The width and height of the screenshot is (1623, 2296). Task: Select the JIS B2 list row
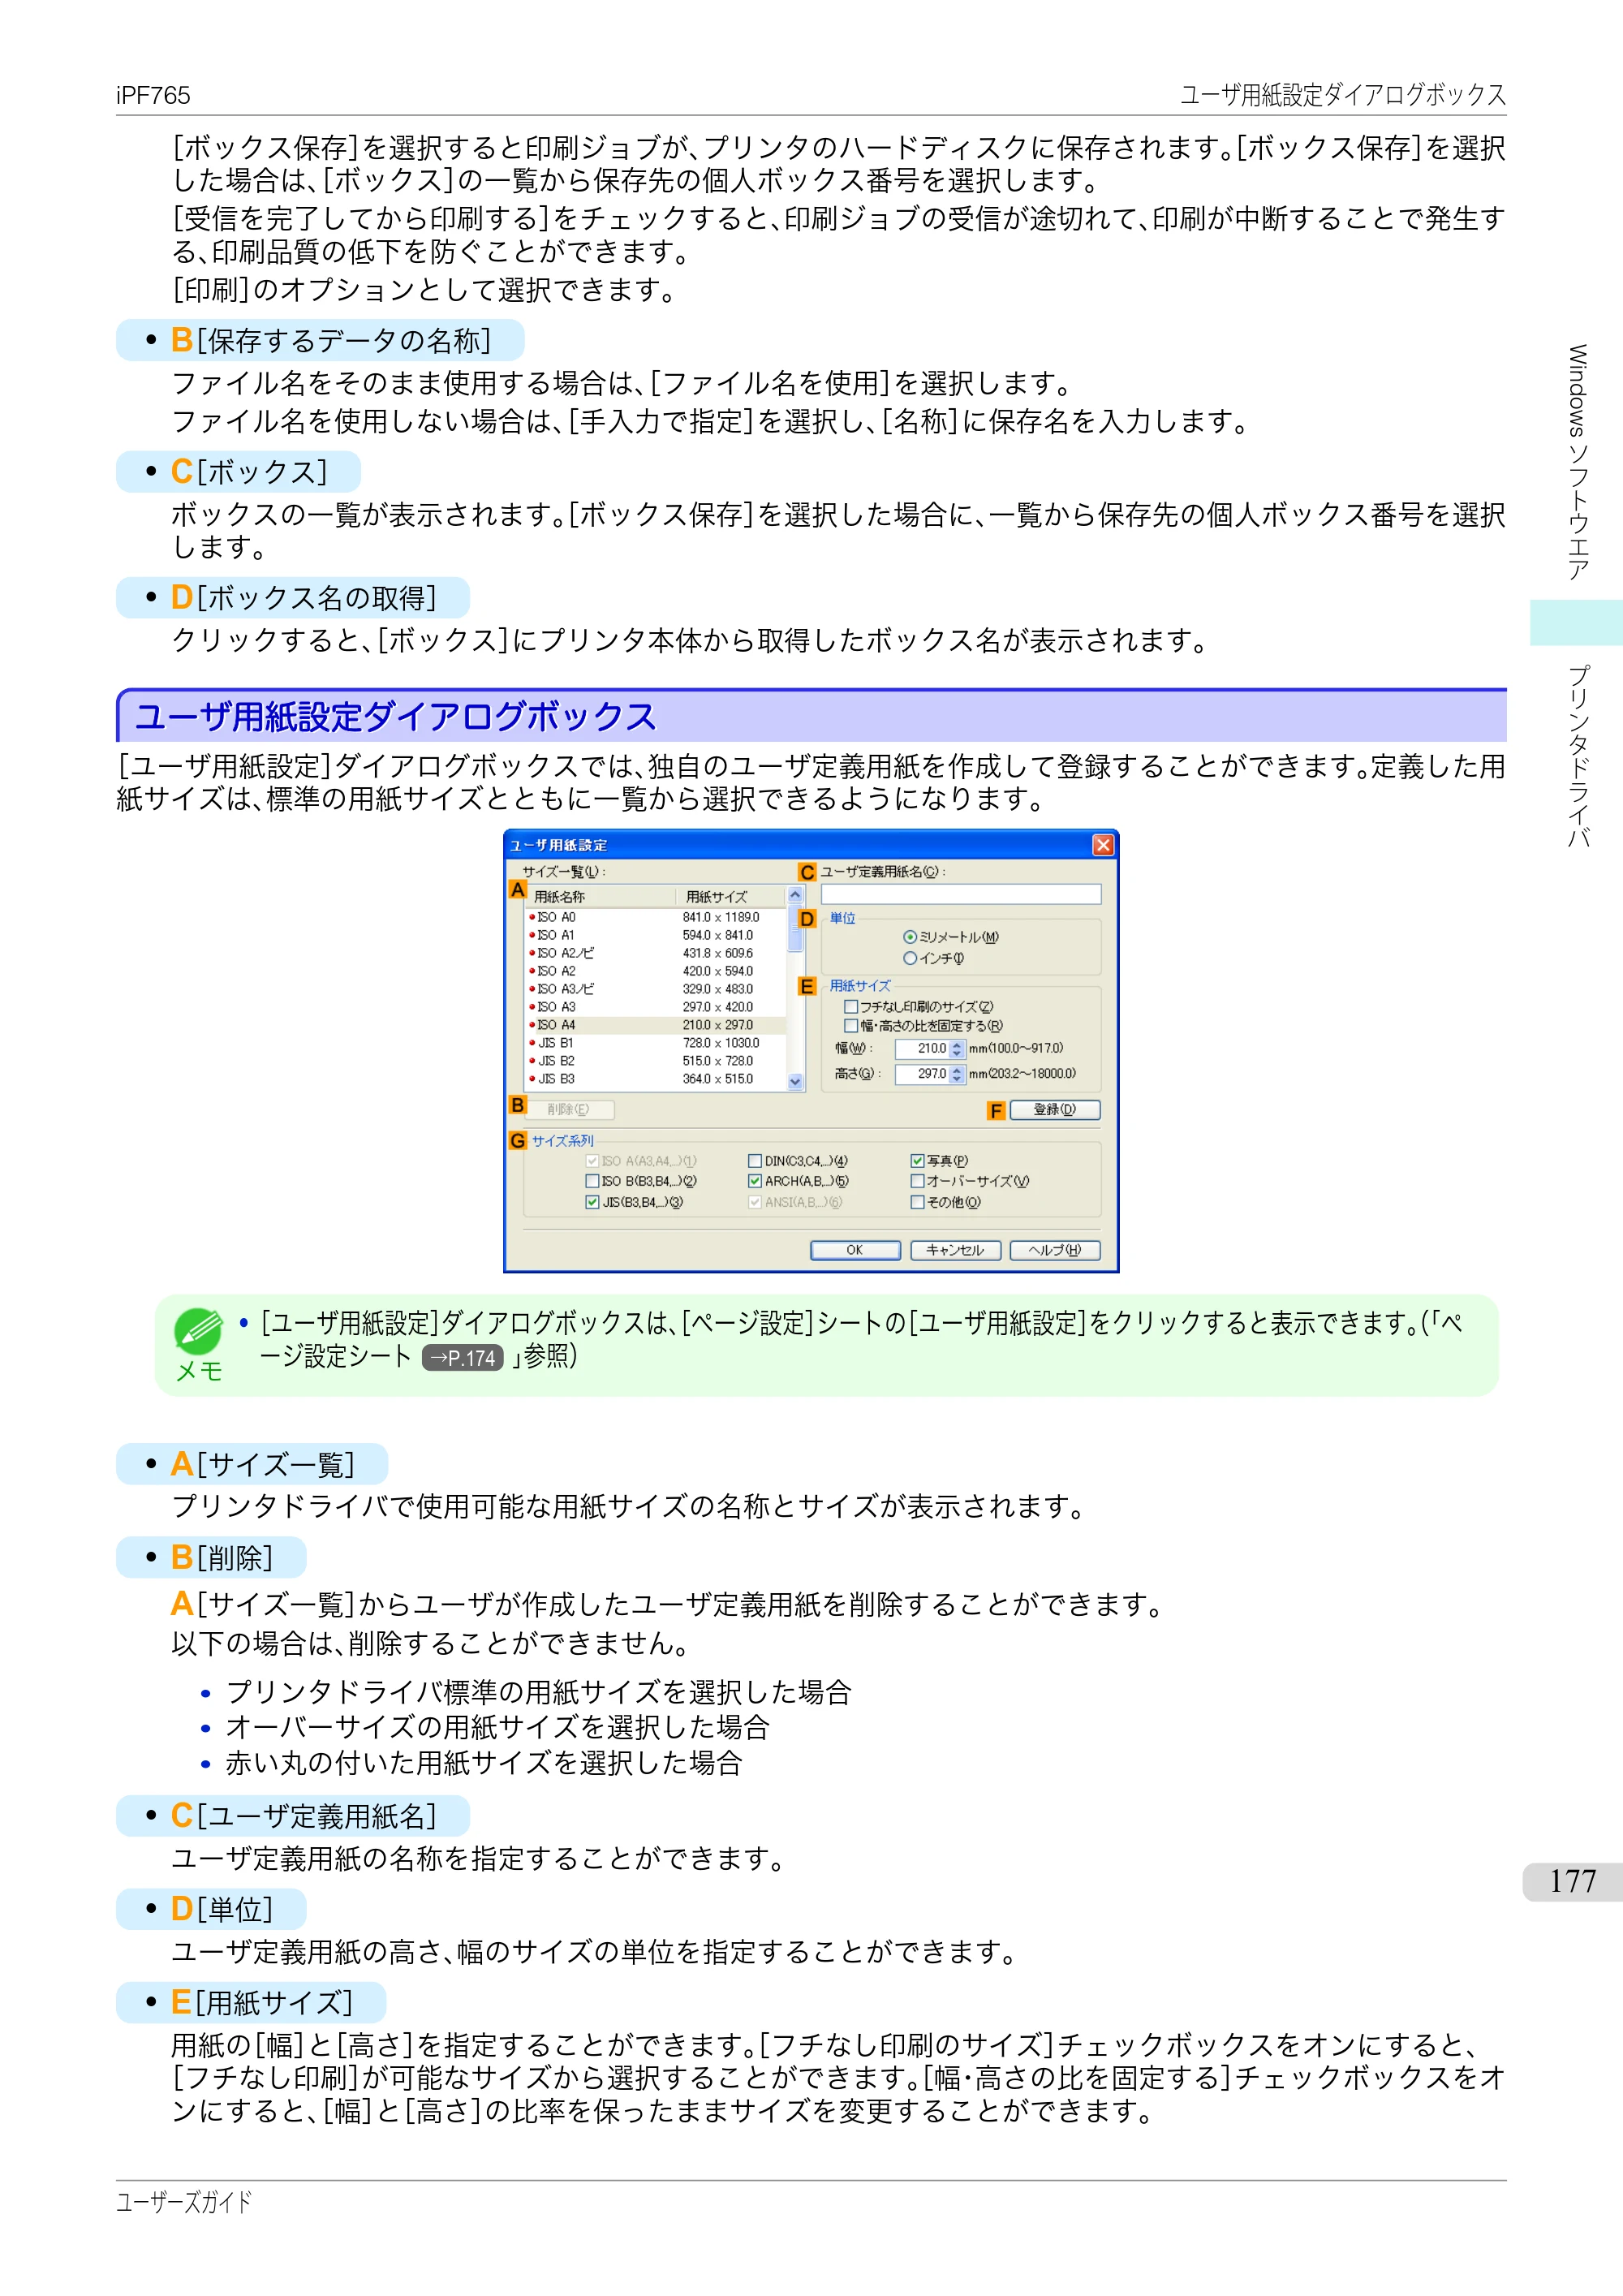point(656,1061)
